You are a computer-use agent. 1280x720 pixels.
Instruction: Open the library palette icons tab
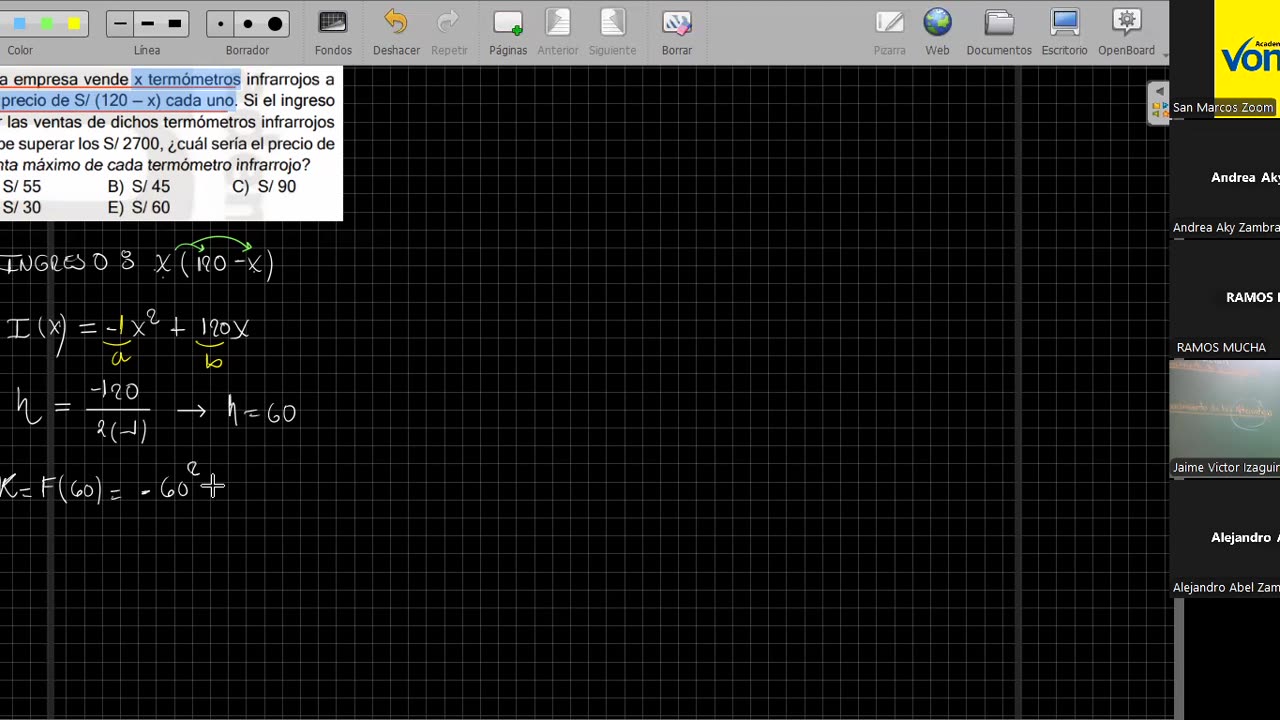tap(1160, 108)
